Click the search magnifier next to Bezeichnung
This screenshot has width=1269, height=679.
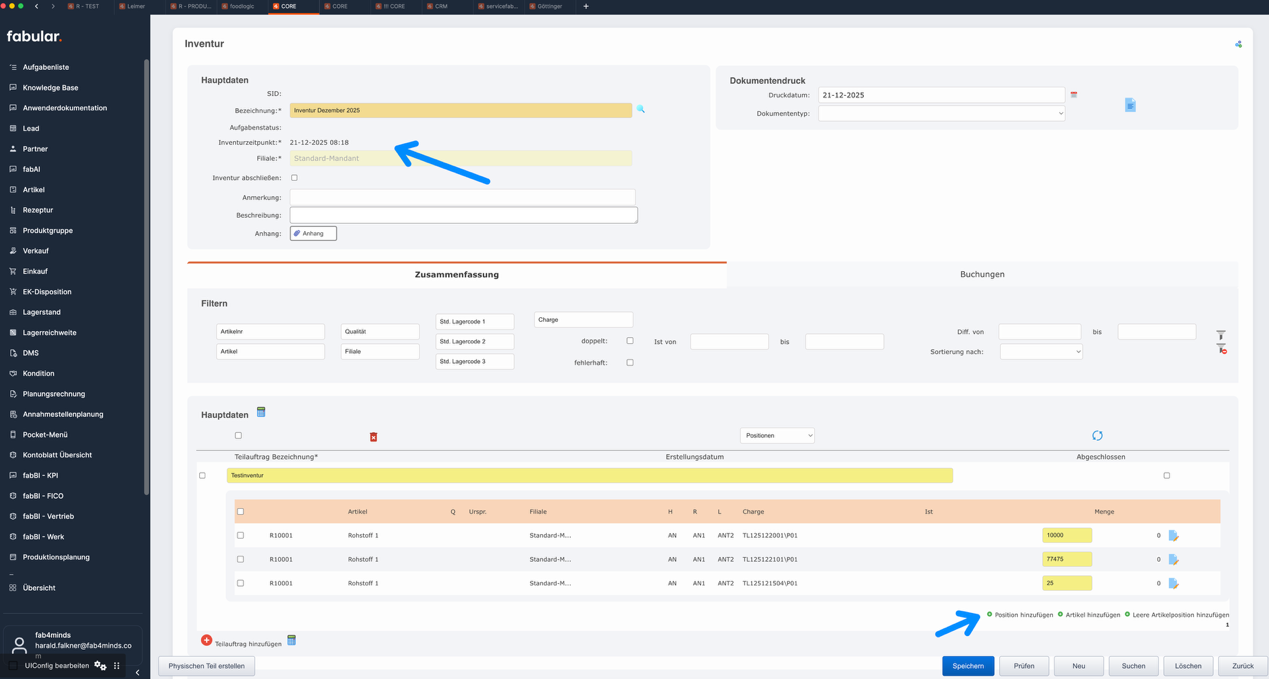[x=641, y=109]
